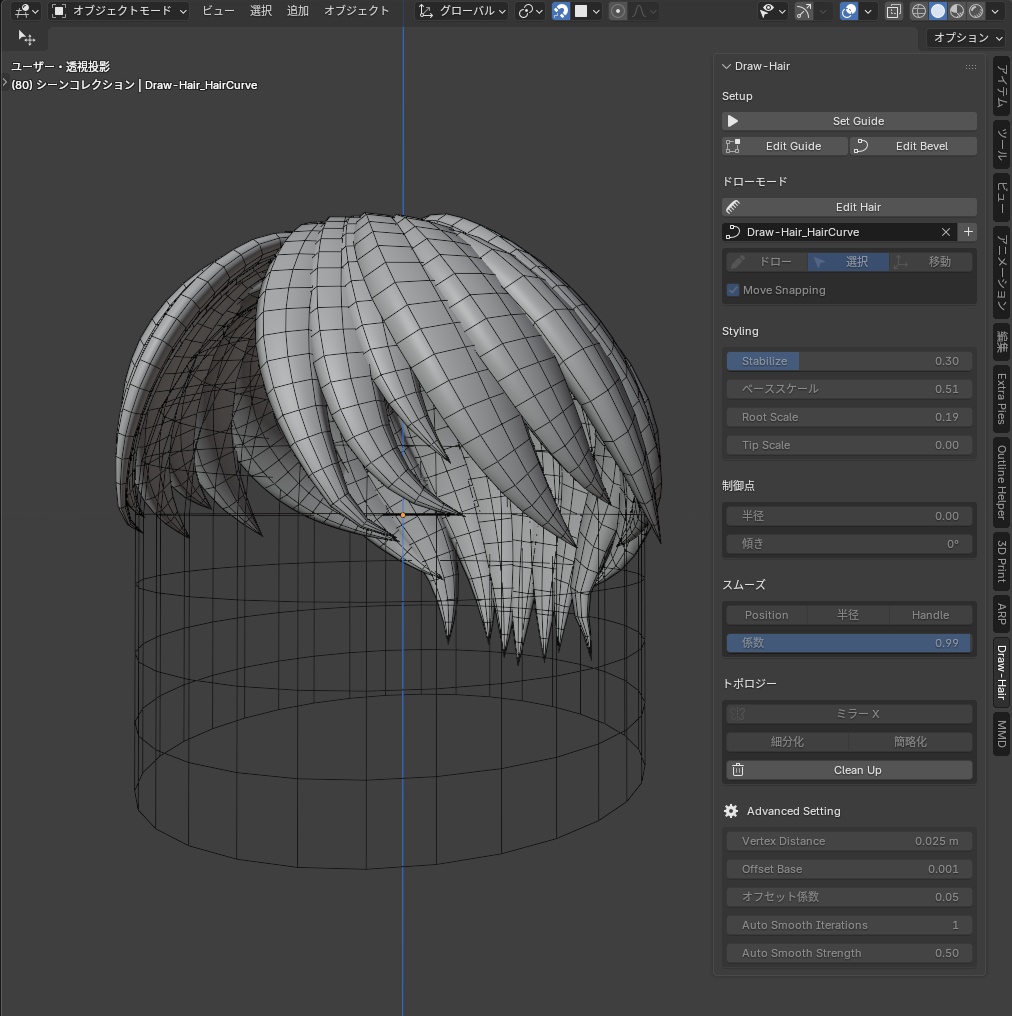Click the Auto Smooth Iterations field

coord(849,925)
